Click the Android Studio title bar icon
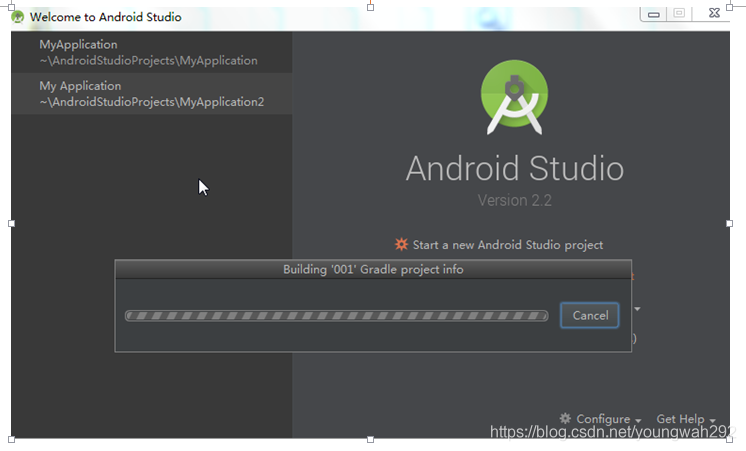Viewport: 746px width, 451px height. 18,17
